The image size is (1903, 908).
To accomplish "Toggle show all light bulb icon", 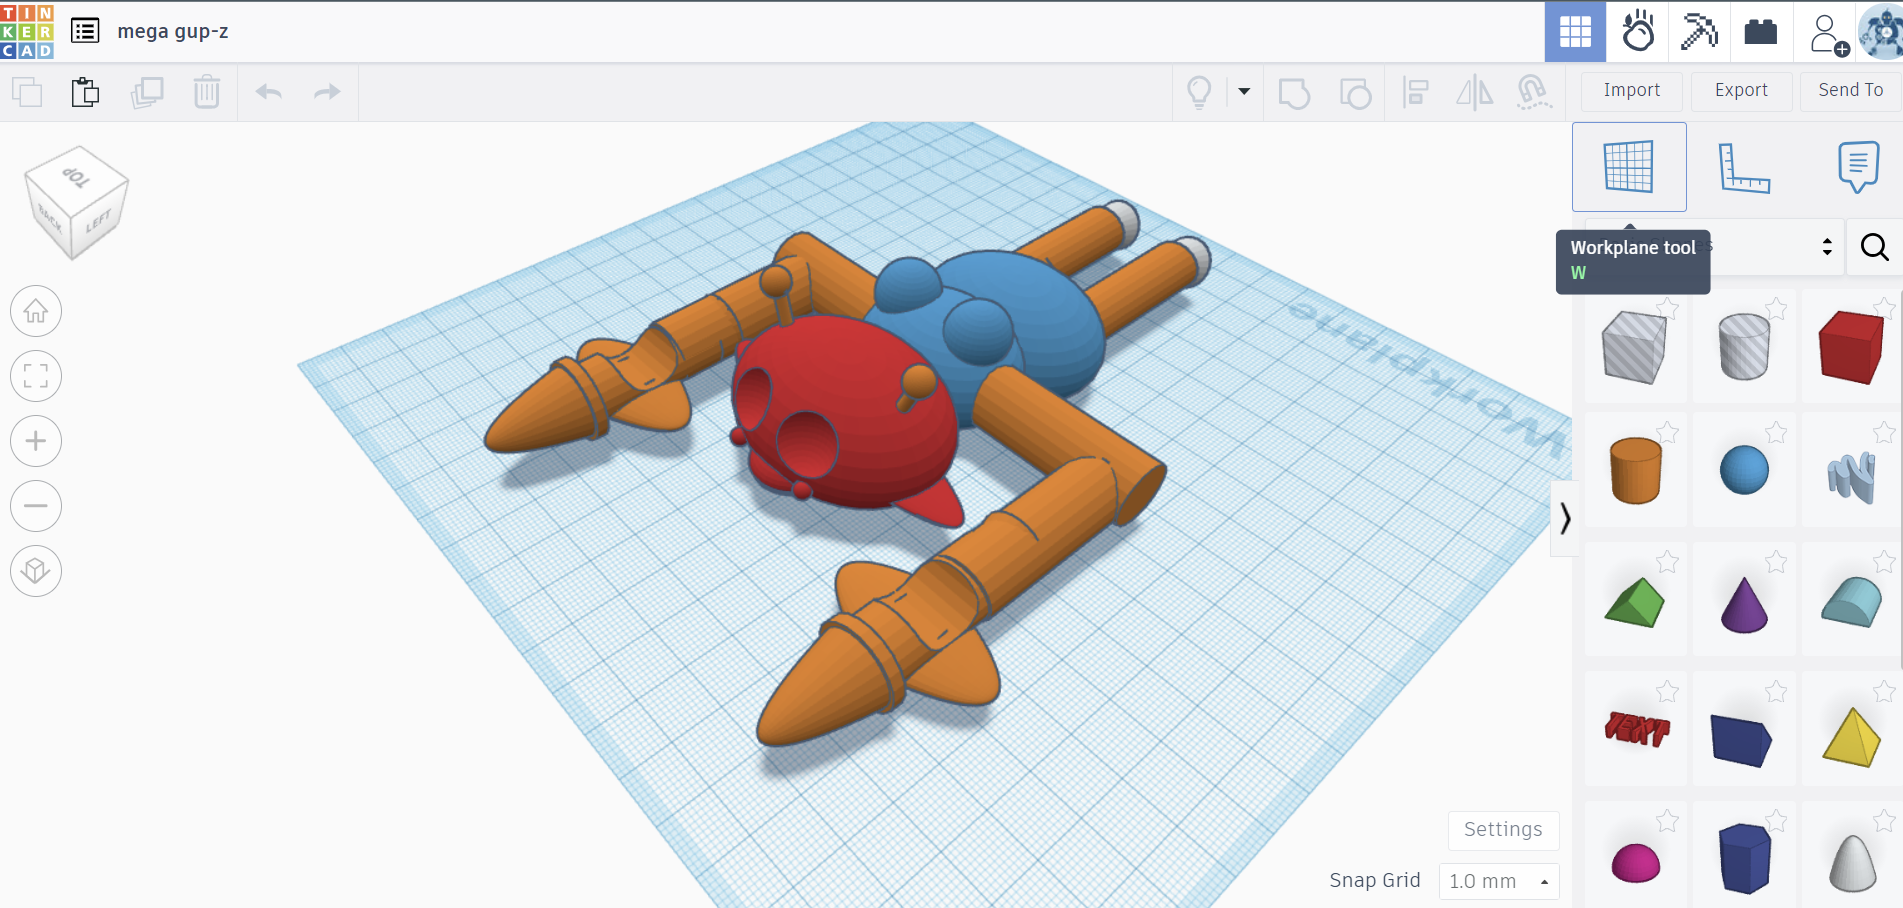I will click(1199, 92).
